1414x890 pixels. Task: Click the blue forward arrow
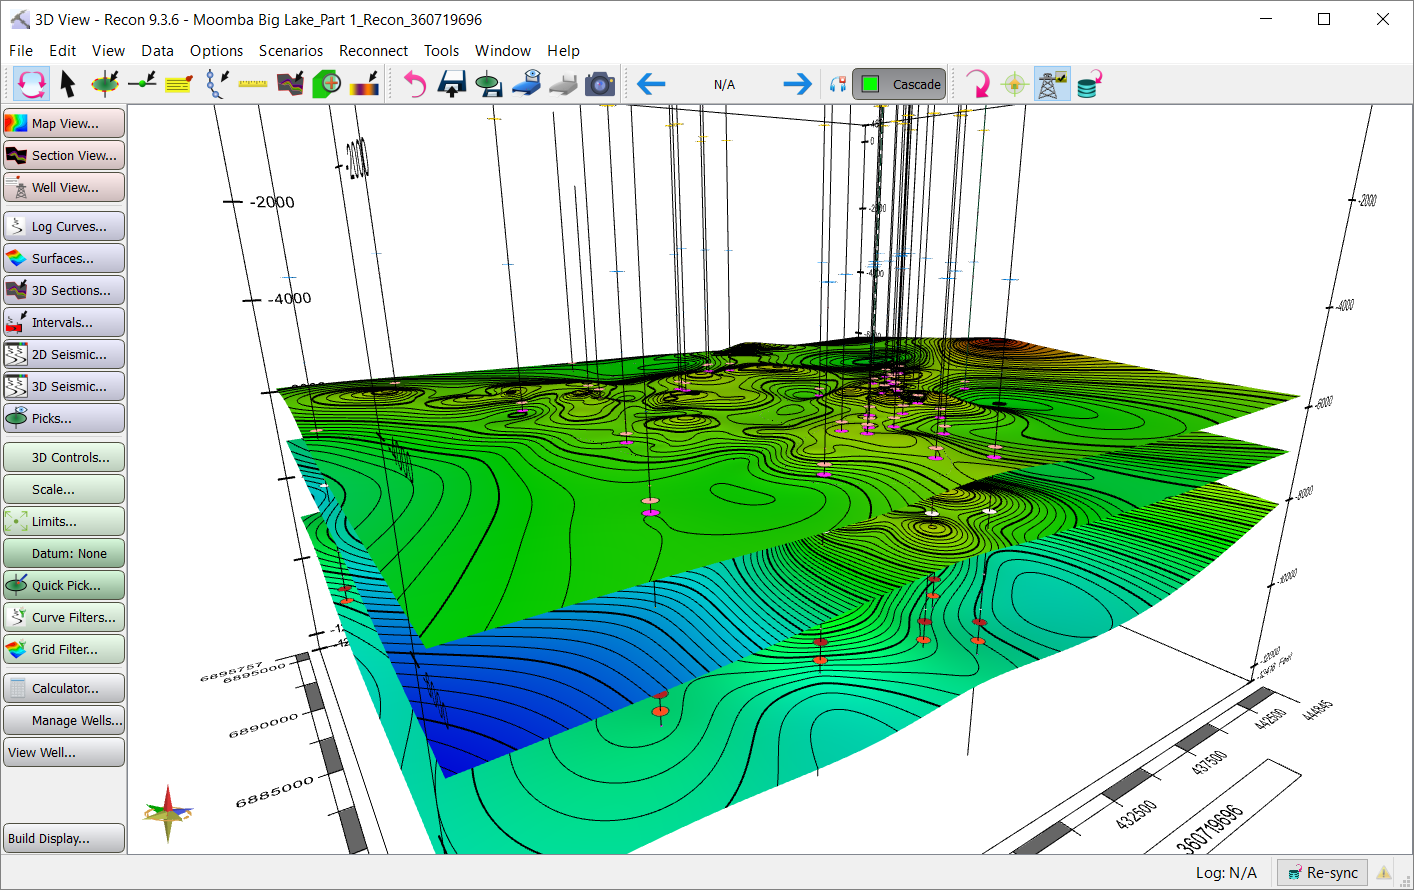797,85
